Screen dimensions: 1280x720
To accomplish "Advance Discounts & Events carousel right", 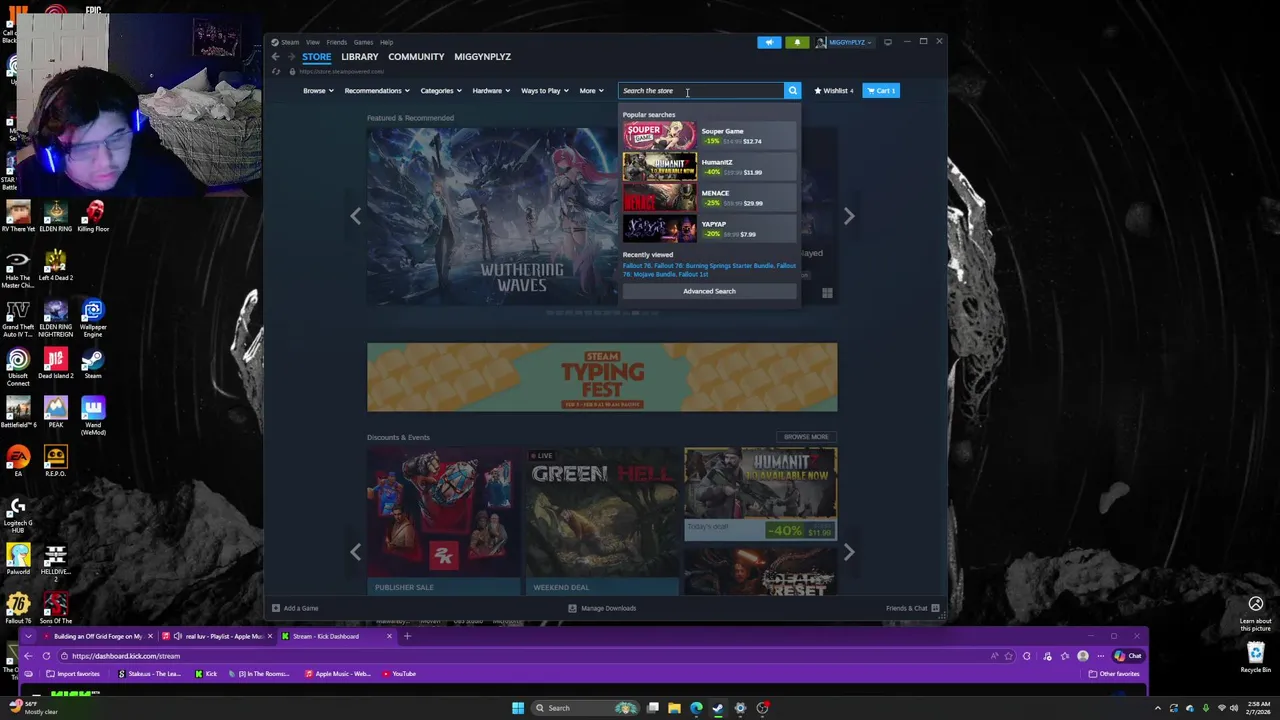I will (x=849, y=552).
